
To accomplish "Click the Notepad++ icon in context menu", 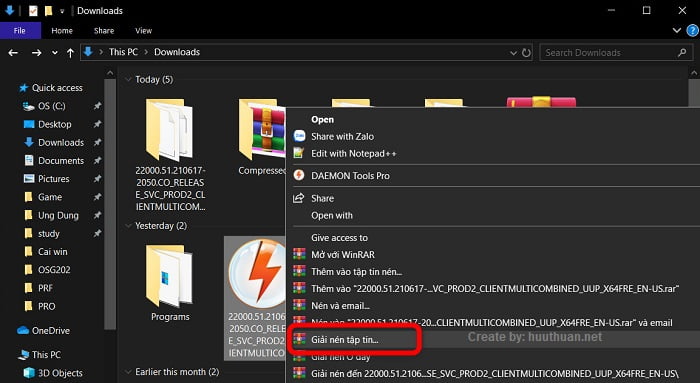I will tap(299, 154).
